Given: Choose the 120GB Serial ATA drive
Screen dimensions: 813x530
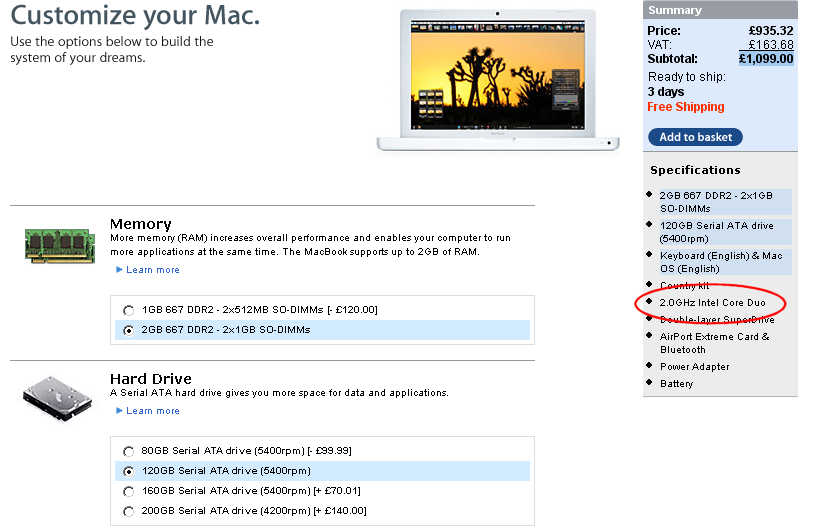Looking at the screenshot, I should coord(128,471).
